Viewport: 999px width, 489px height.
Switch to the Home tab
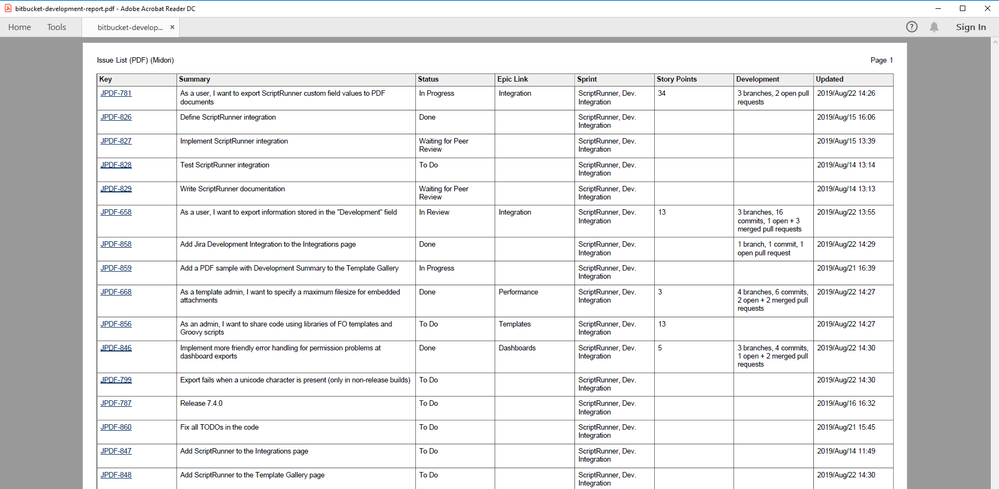click(x=19, y=27)
